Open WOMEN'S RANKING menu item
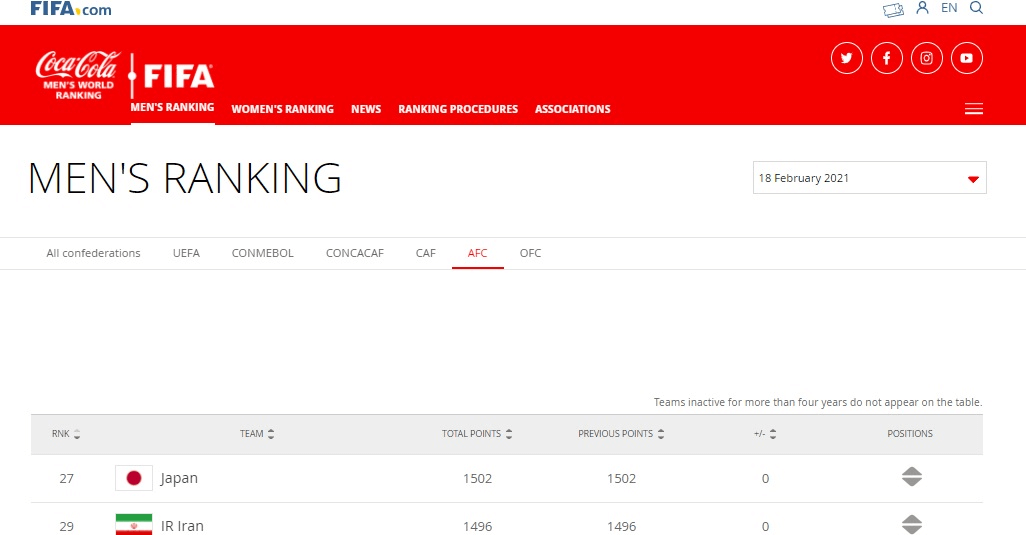The width and height of the screenshot is (1026, 535). click(x=282, y=109)
